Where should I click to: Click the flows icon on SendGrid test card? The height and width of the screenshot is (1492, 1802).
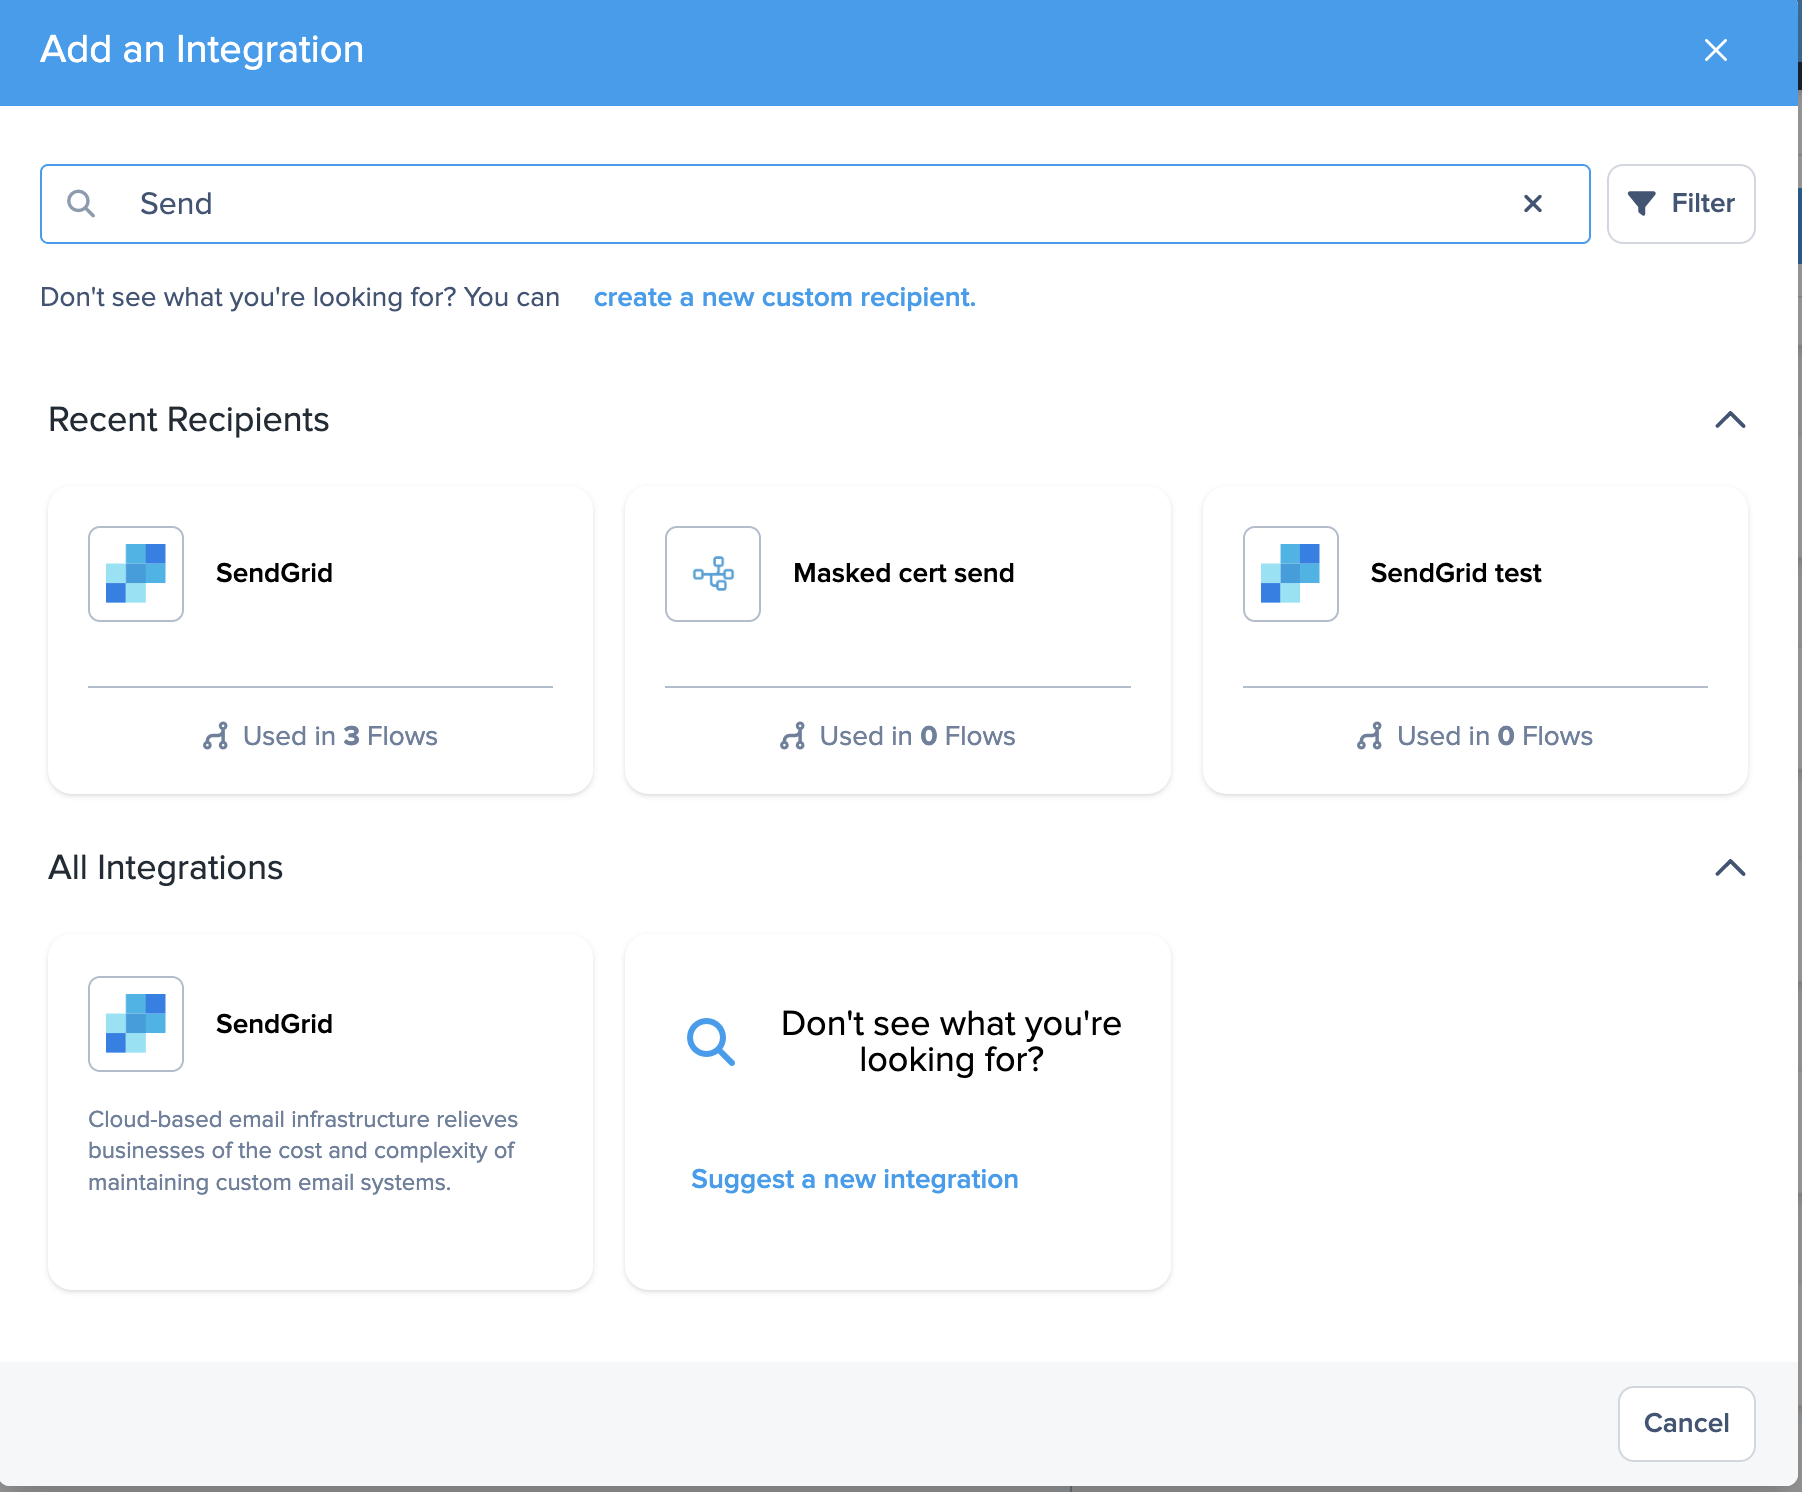[1370, 737]
